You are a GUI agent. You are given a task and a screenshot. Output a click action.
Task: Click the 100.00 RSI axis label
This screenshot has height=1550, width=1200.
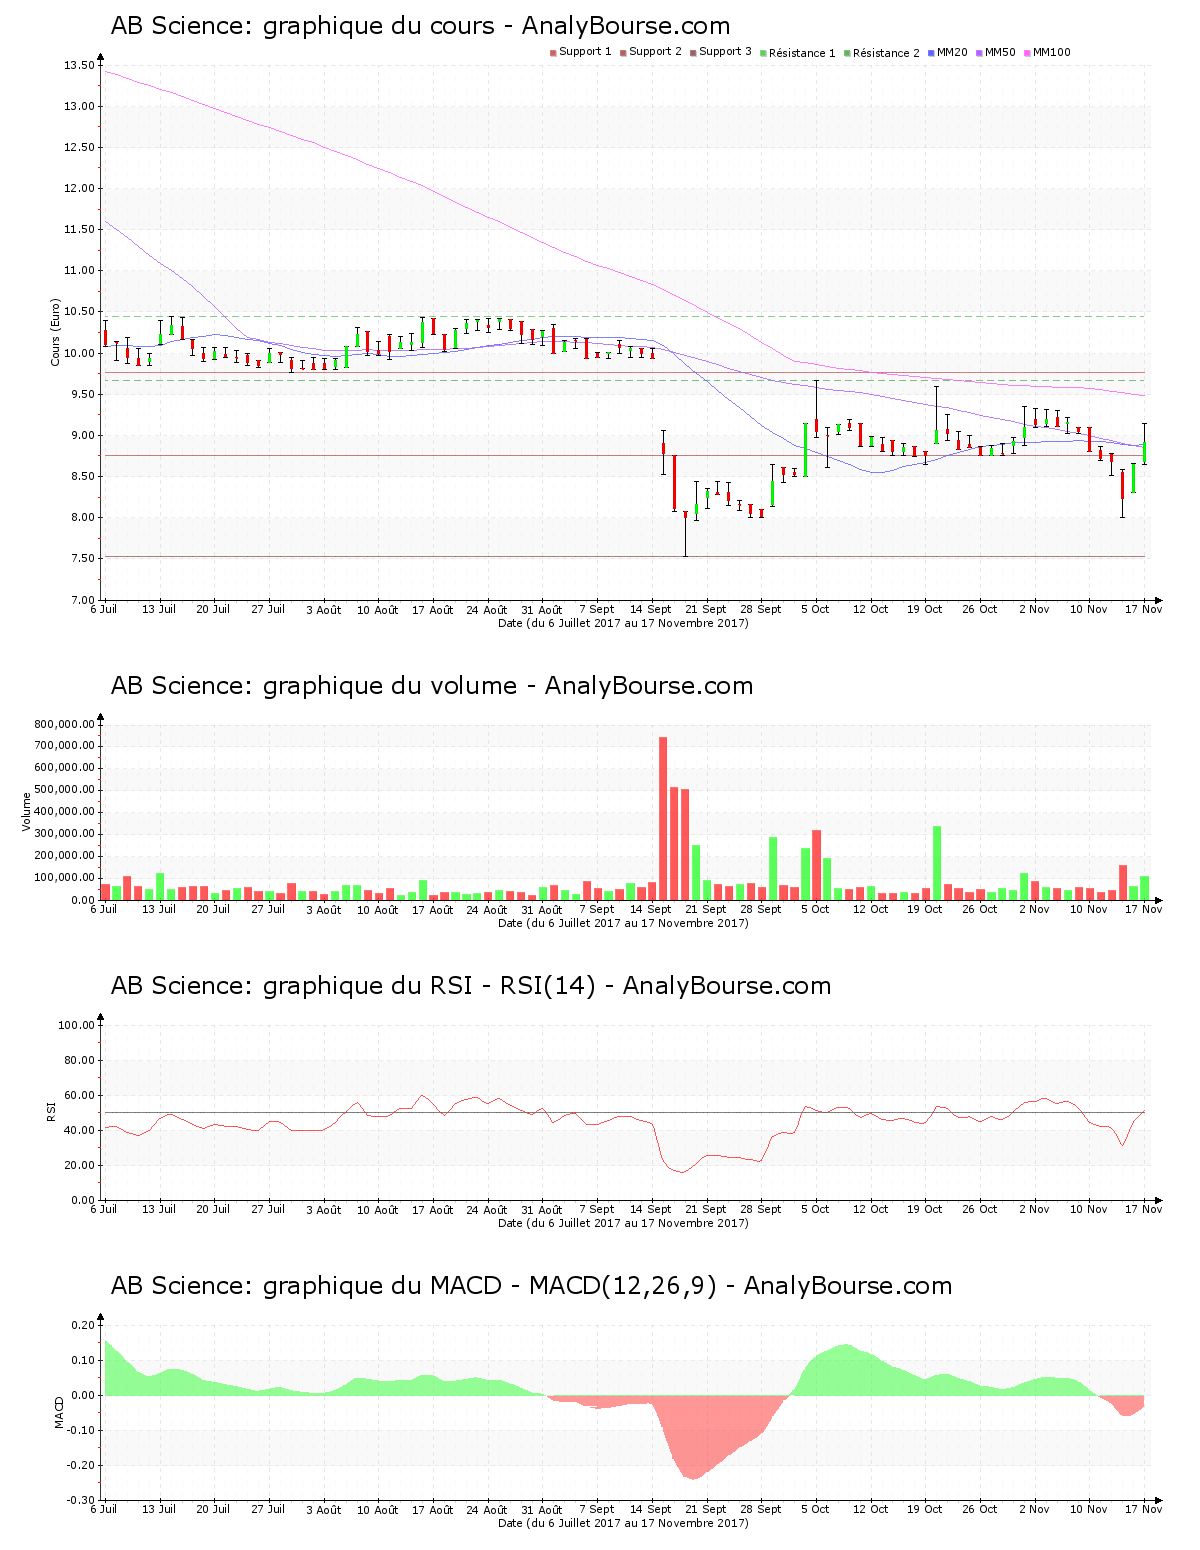[x=76, y=1025]
